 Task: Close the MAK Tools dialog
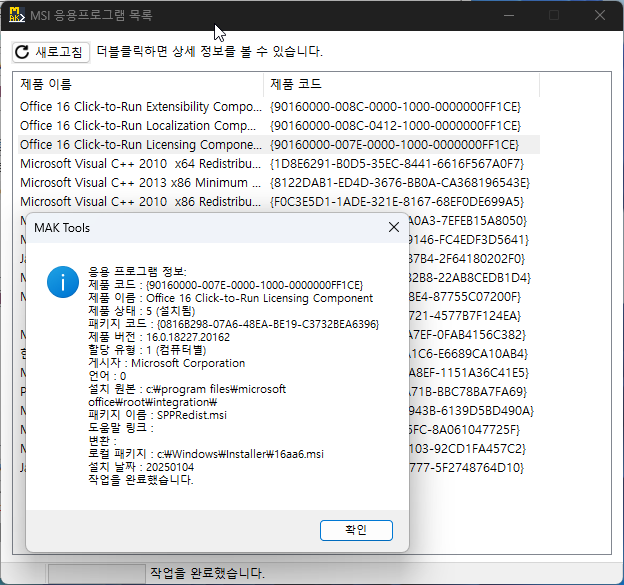click(x=394, y=227)
